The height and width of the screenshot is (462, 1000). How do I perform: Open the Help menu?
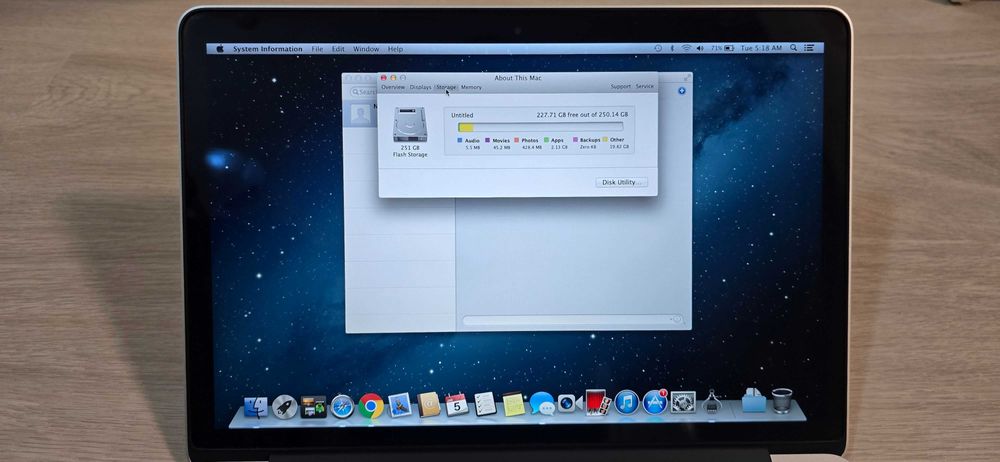(395, 49)
